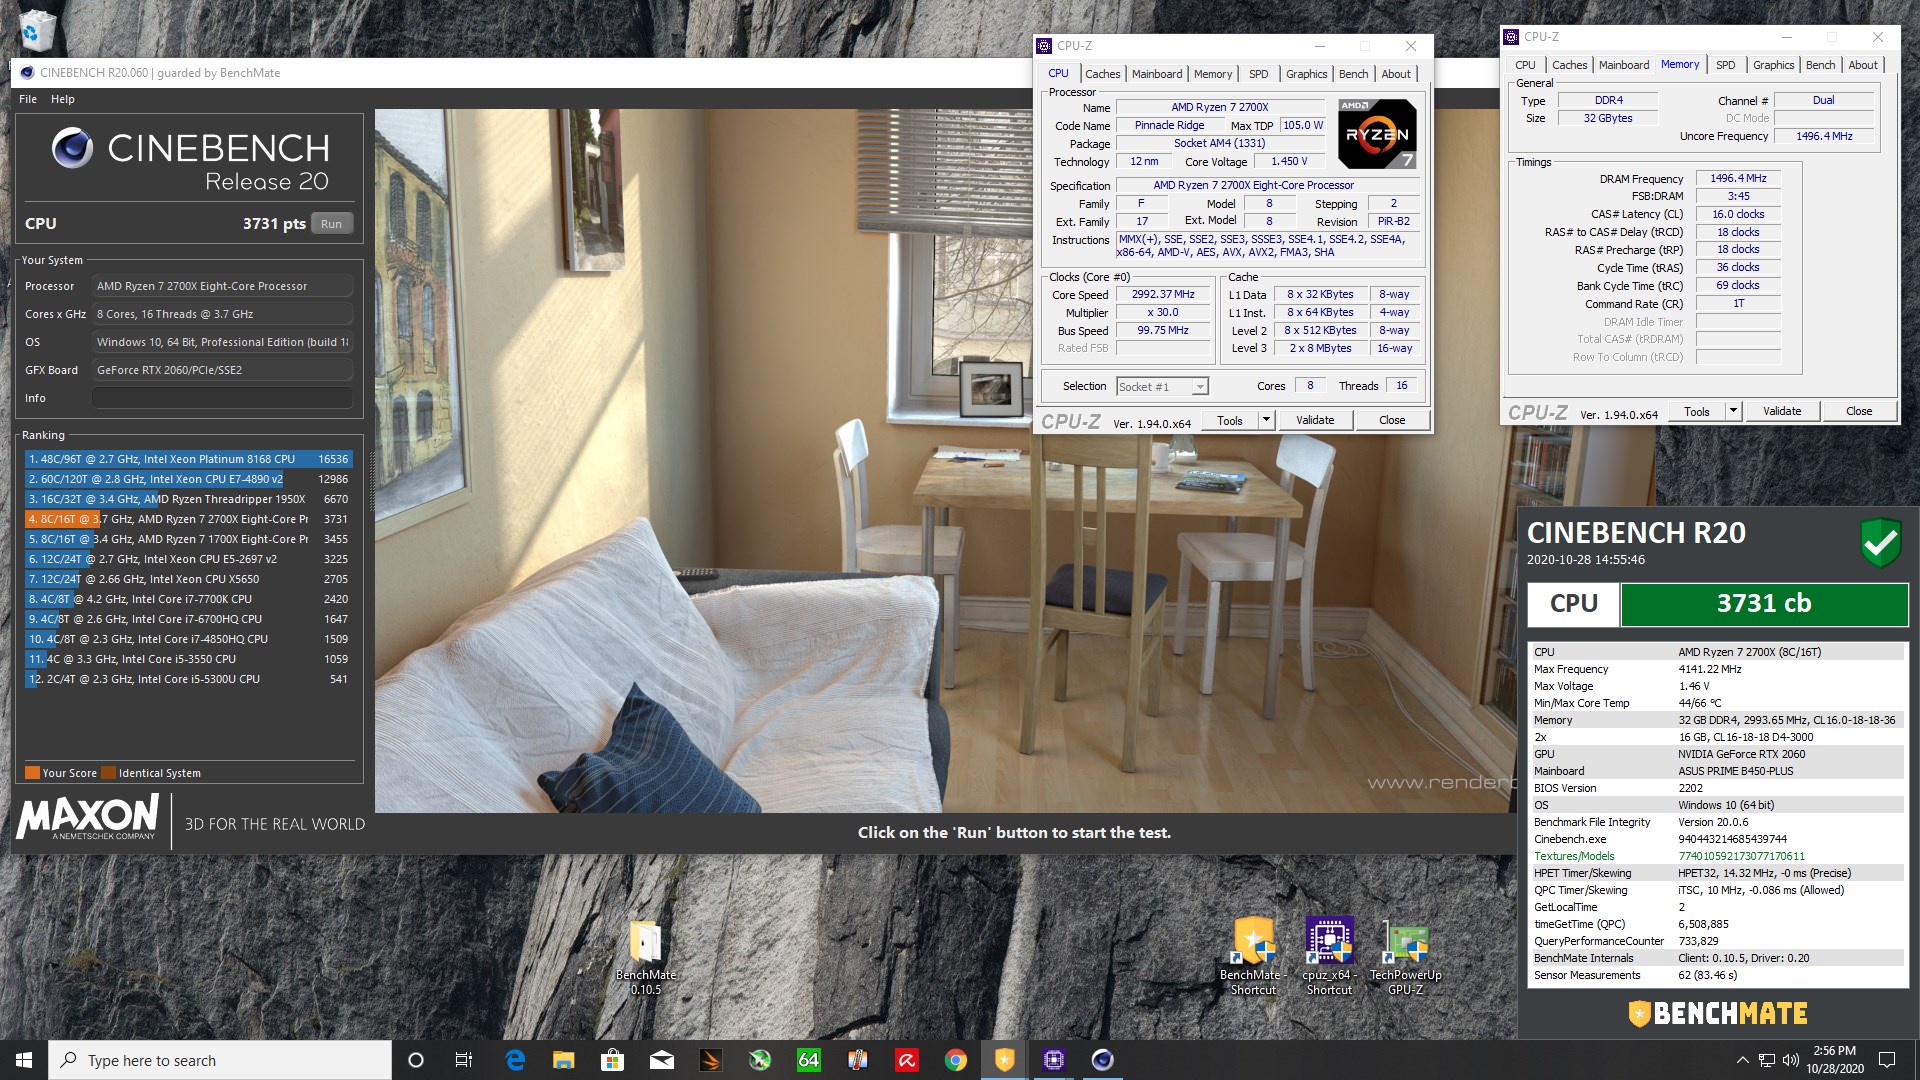Screen dimensions: 1920x1080
Task: Switch to Cinebench sphere taskbar icon
Action: pos(1102,1060)
